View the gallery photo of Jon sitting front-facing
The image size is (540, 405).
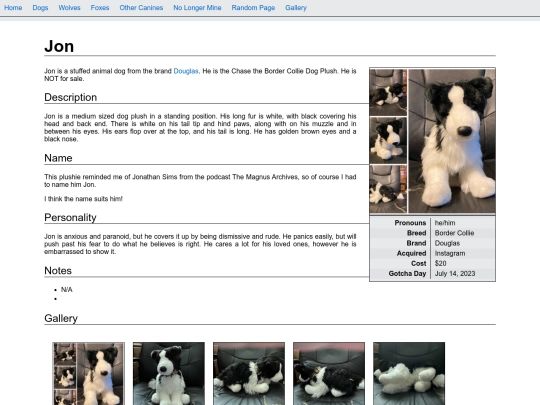169,374
